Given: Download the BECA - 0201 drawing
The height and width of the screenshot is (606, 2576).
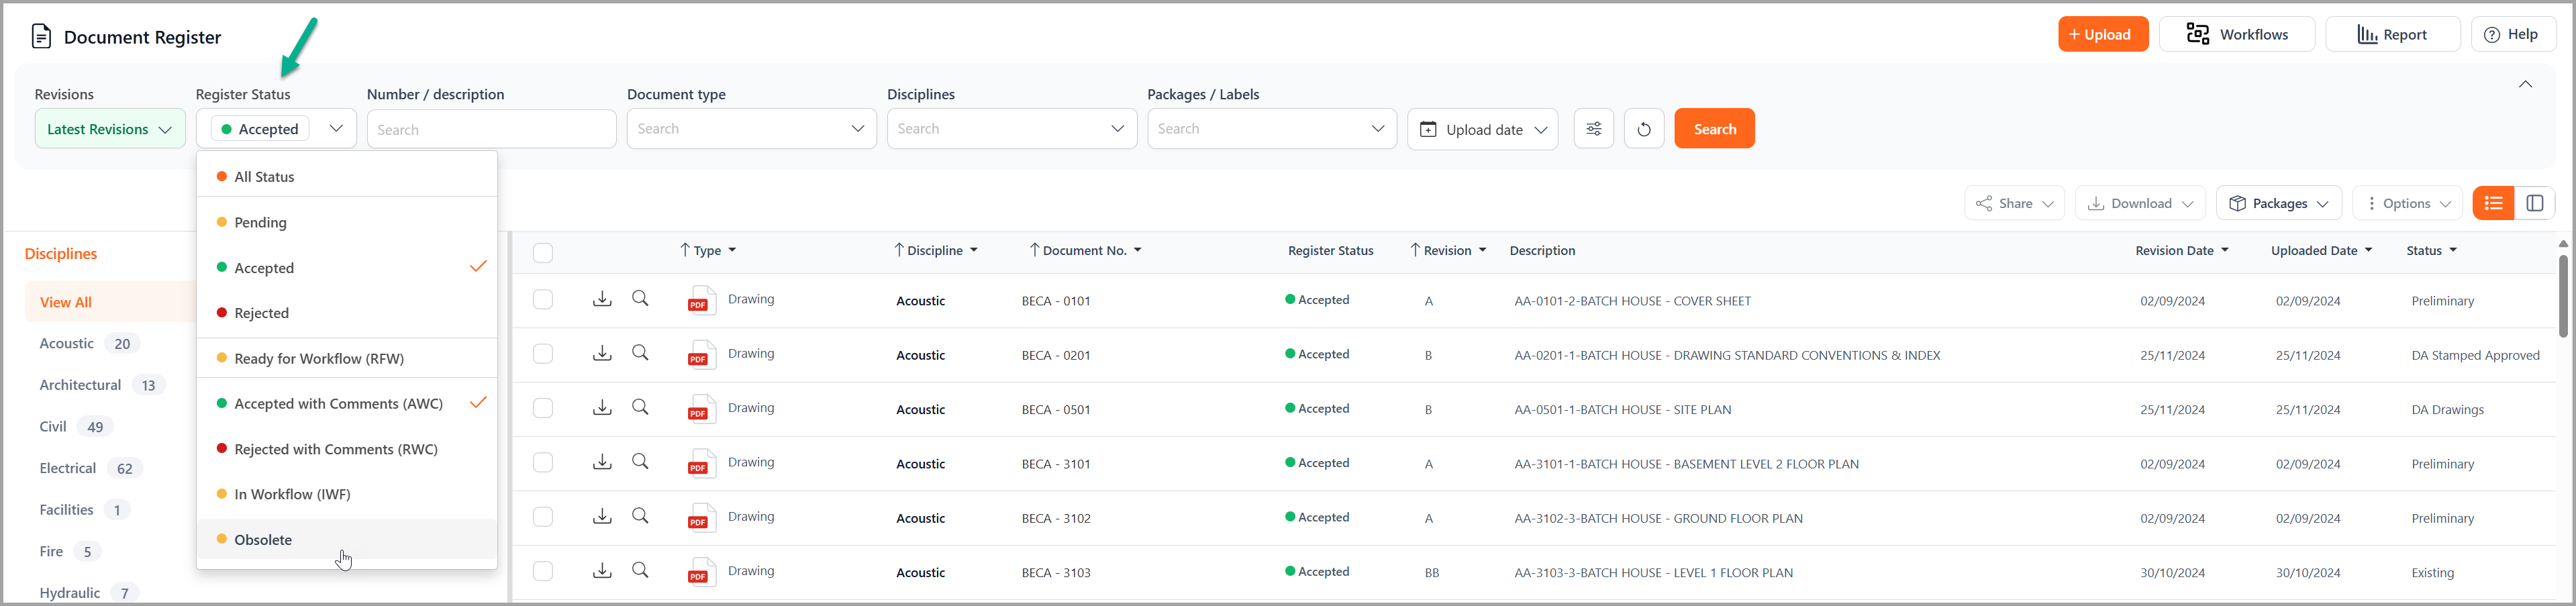Looking at the screenshot, I should pyautogui.click(x=602, y=353).
